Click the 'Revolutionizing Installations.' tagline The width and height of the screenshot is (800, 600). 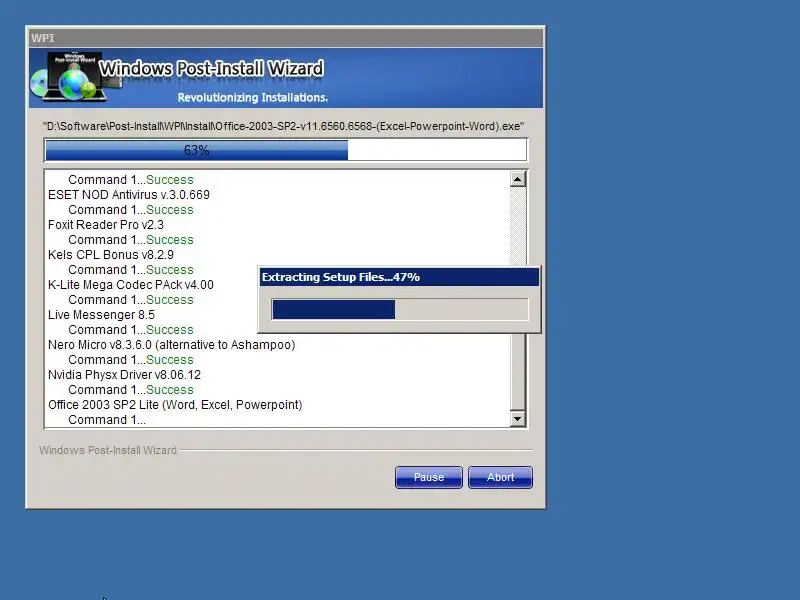(253, 97)
